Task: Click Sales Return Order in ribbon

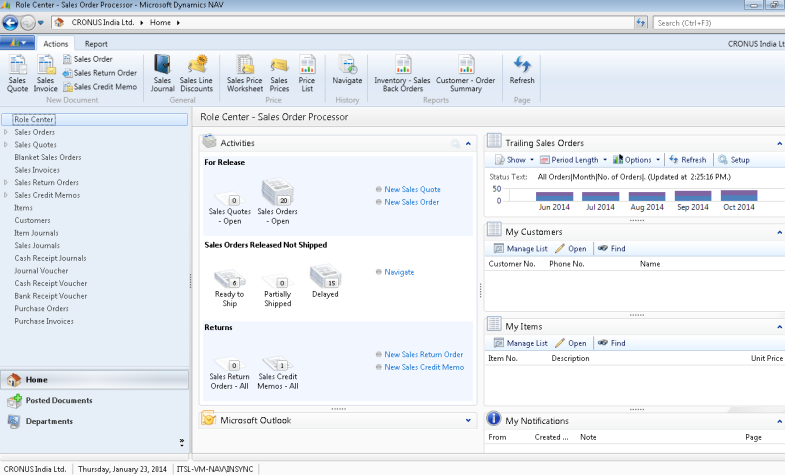Action: click(x=100, y=73)
